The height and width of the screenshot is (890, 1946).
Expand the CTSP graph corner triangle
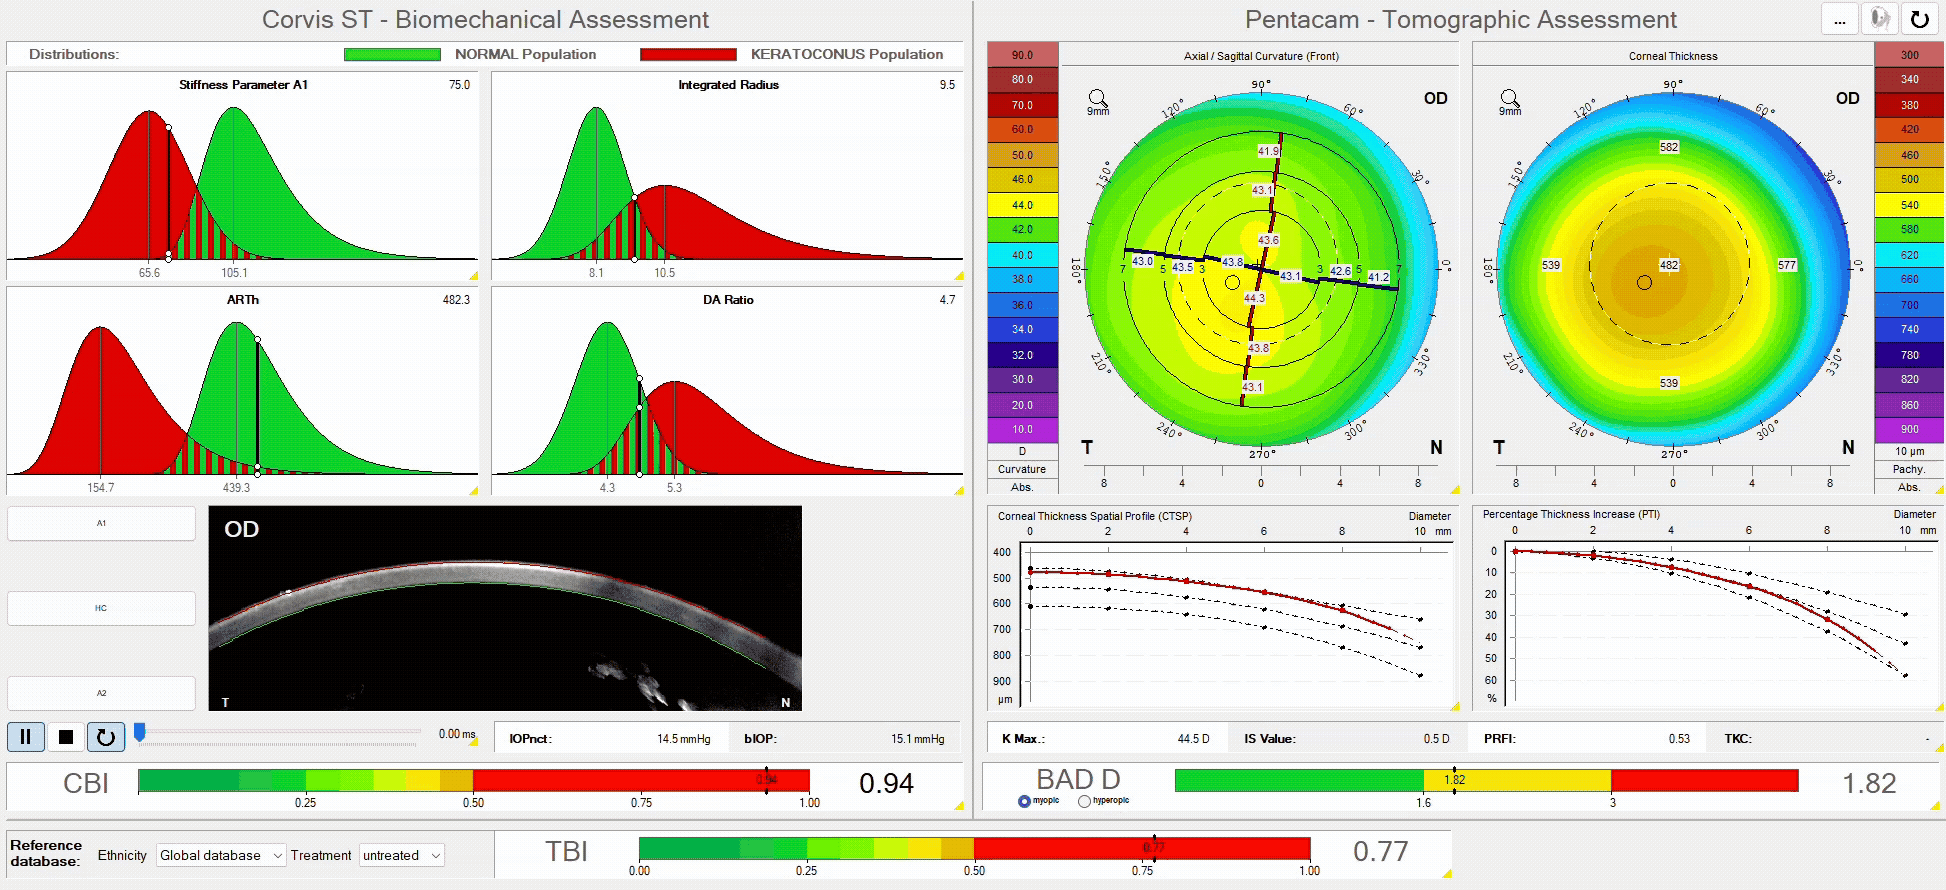click(x=1455, y=706)
